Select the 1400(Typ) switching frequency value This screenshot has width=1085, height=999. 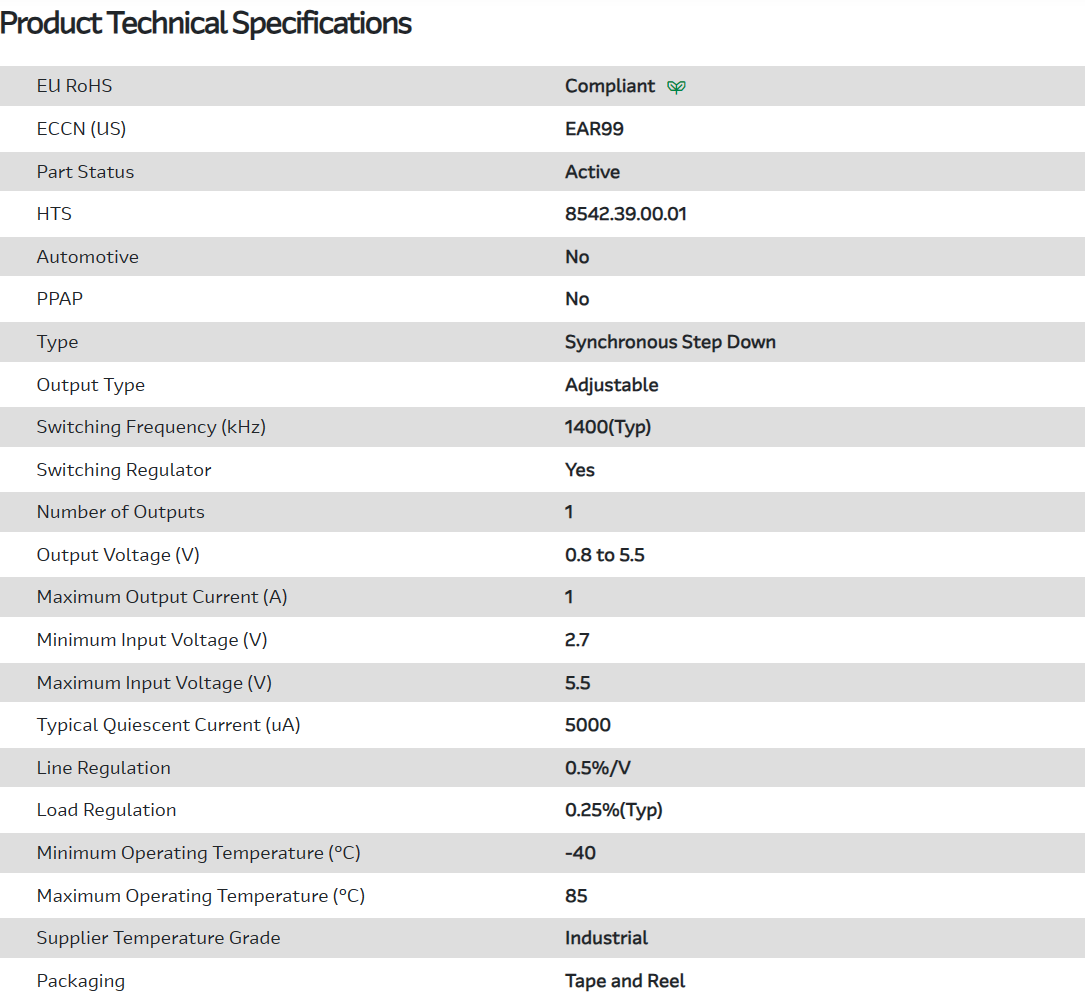[x=607, y=427]
